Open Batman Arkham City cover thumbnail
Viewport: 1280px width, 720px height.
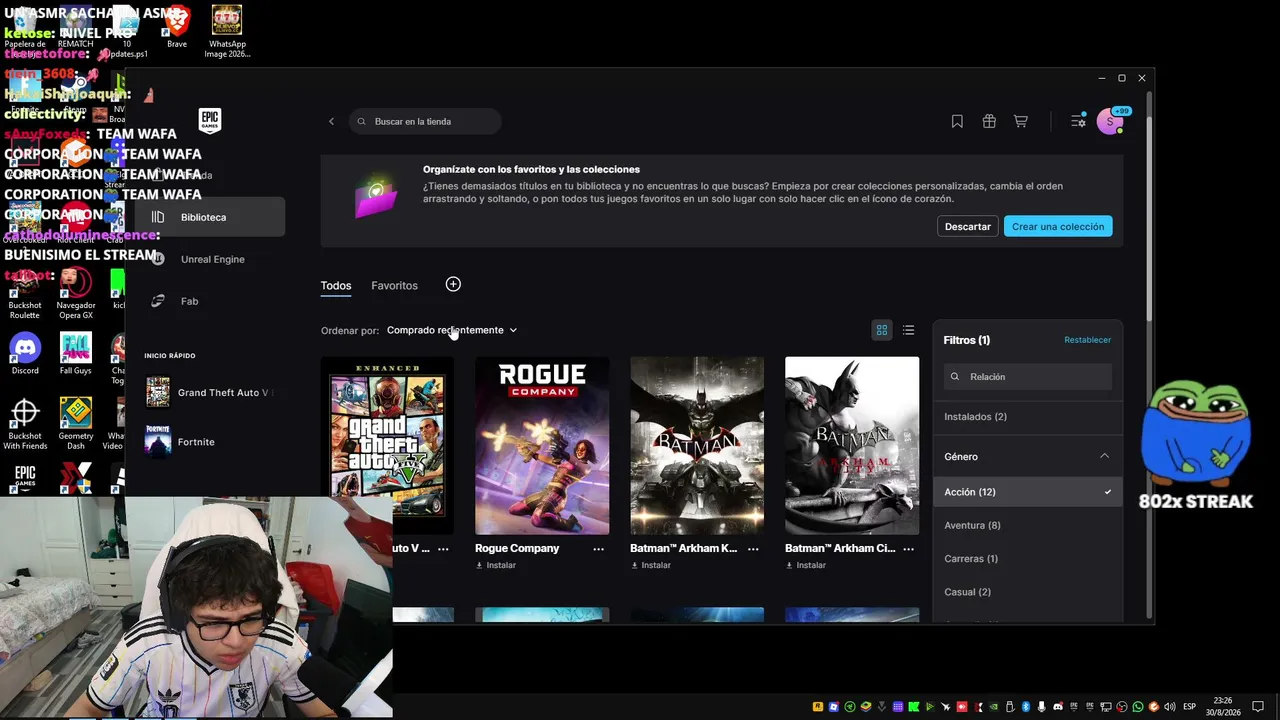click(852, 446)
